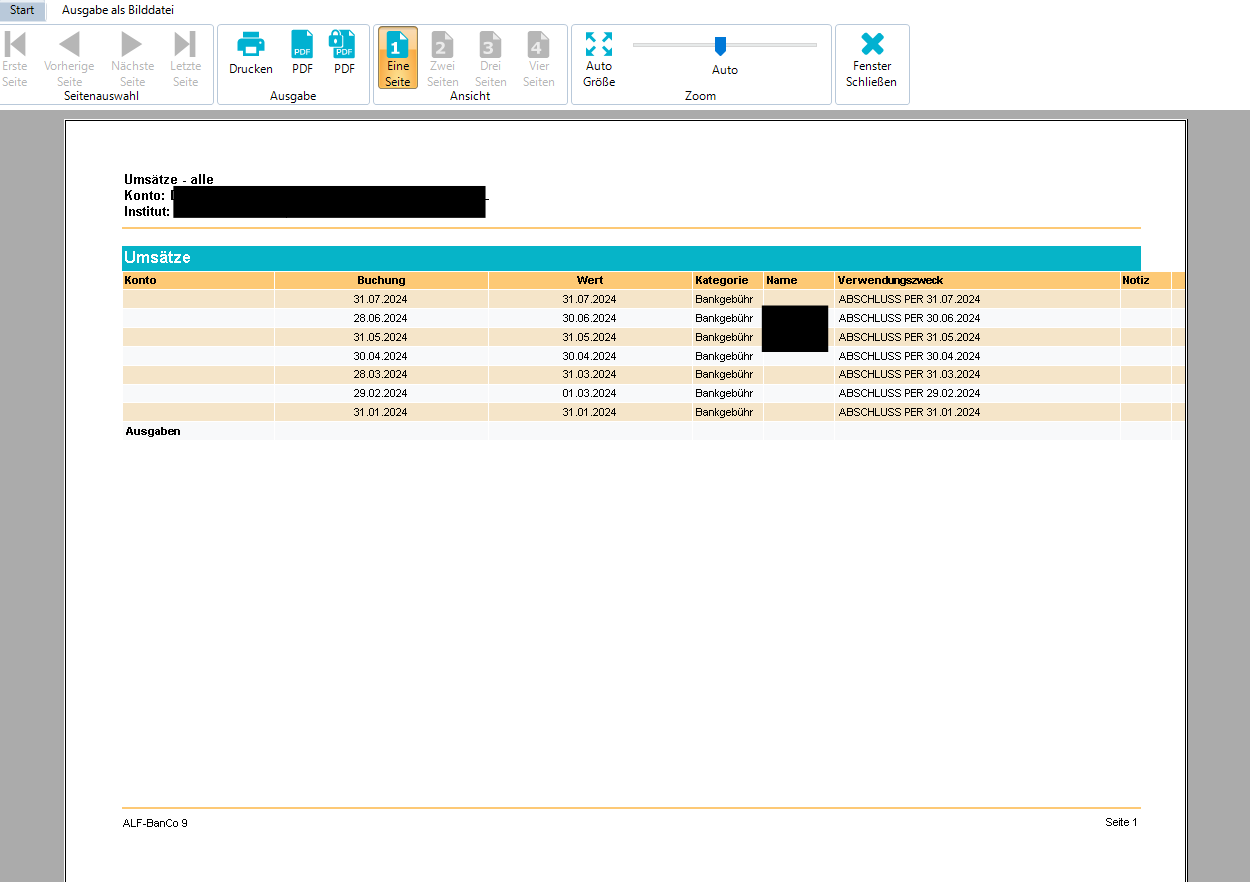Fit page with Auto Größe
1250x882 pixels.
coord(599,59)
